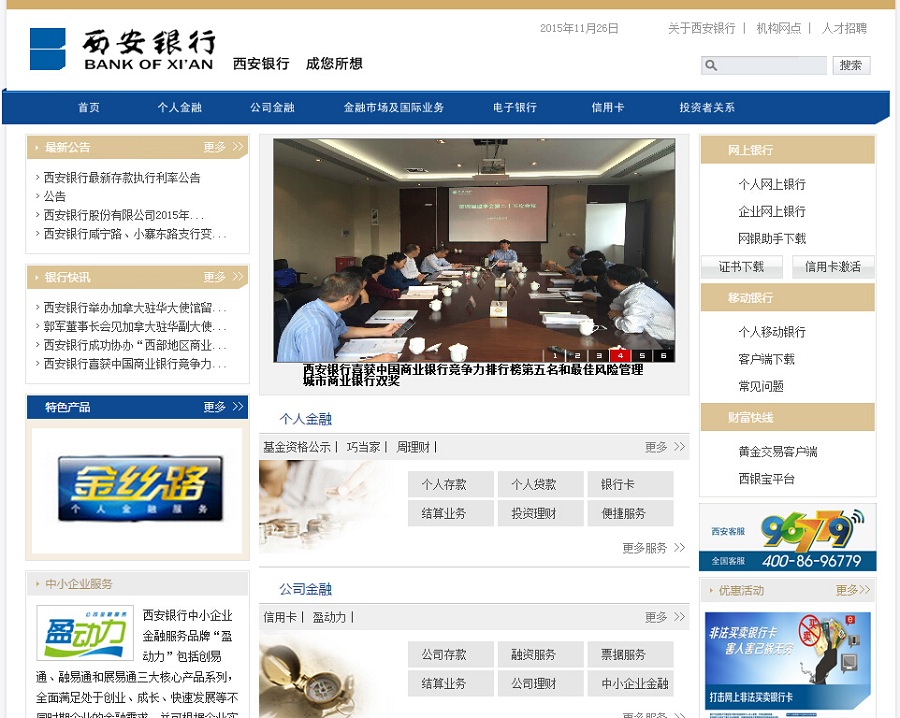900x718 pixels.
Task: Click the 盈动力 brand logo
Action: point(85,632)
